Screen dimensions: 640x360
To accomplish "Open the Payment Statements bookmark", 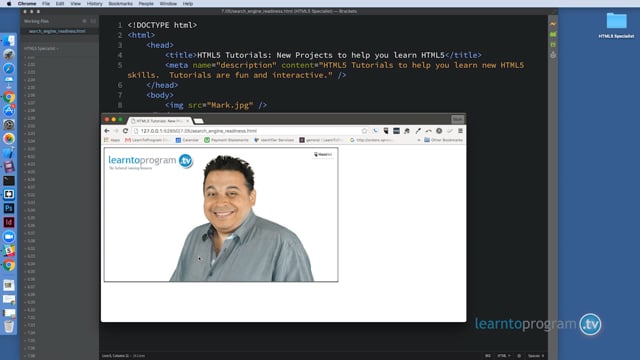I will [x=226, y=140].
